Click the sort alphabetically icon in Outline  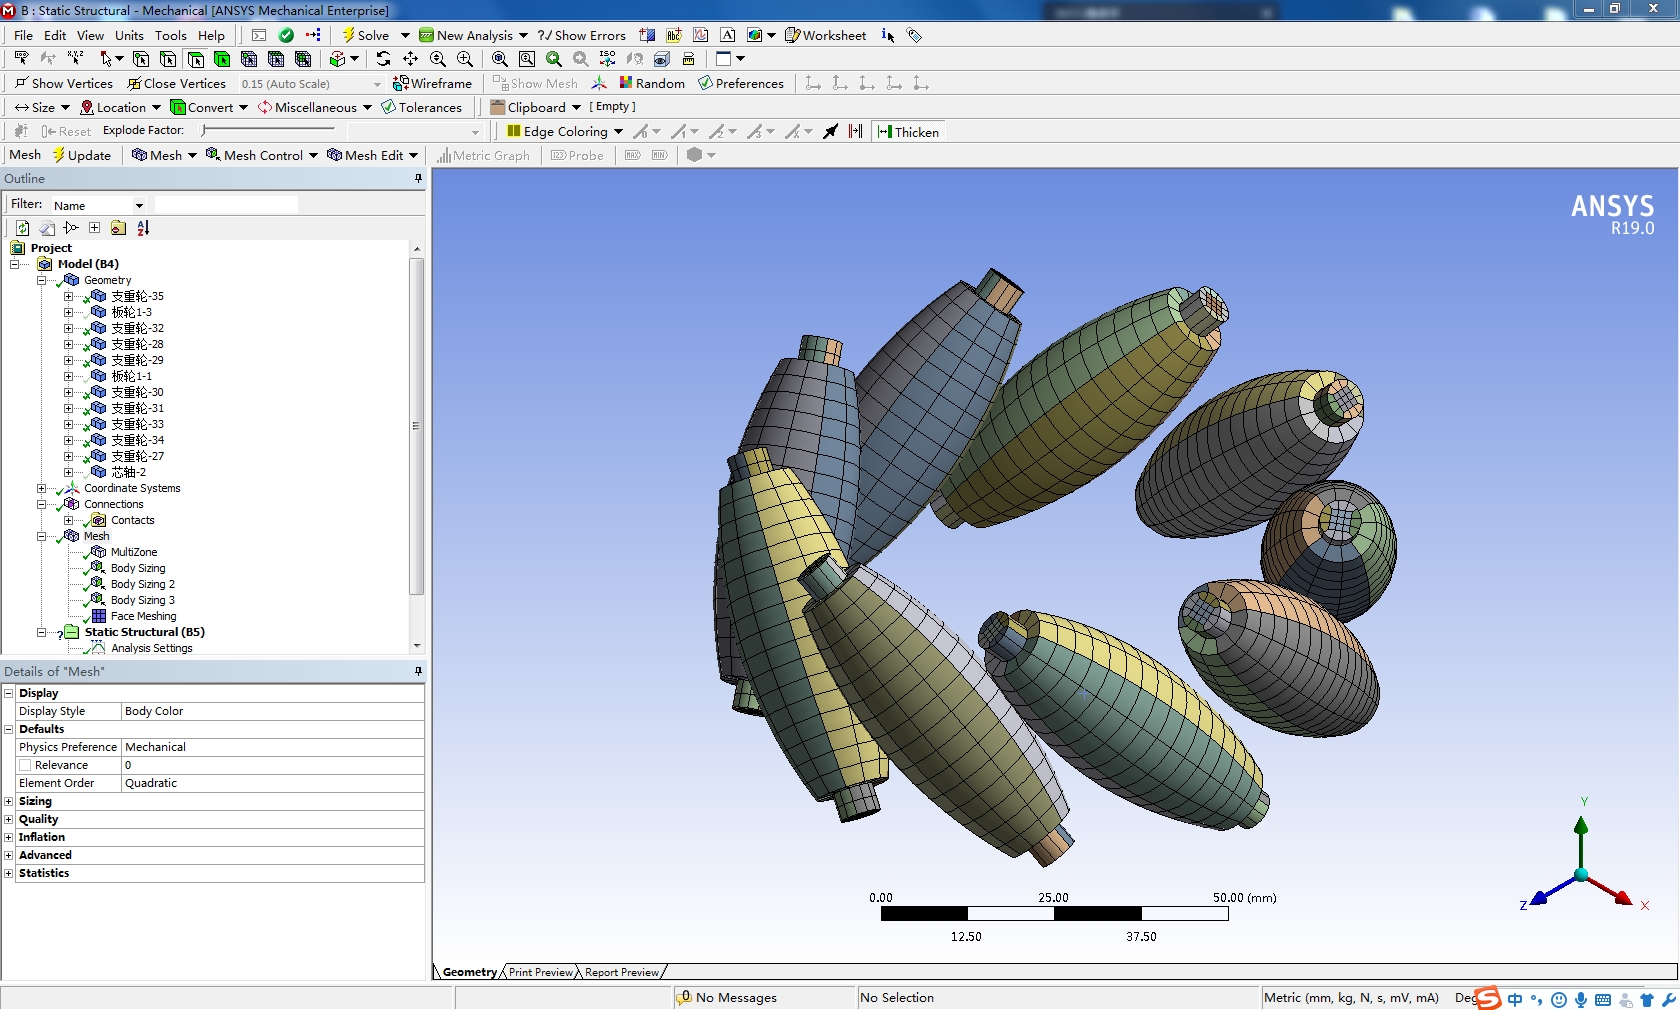143,228
